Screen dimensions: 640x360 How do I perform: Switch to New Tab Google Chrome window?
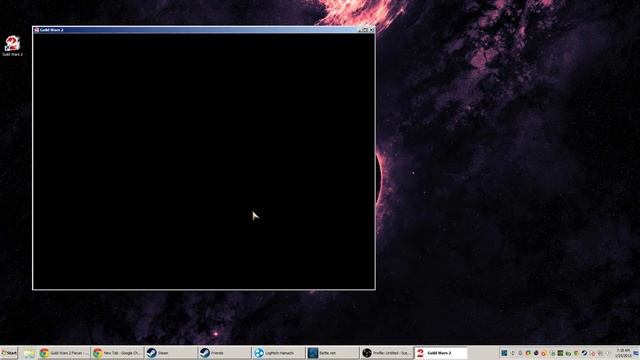[x=117, y=353]
